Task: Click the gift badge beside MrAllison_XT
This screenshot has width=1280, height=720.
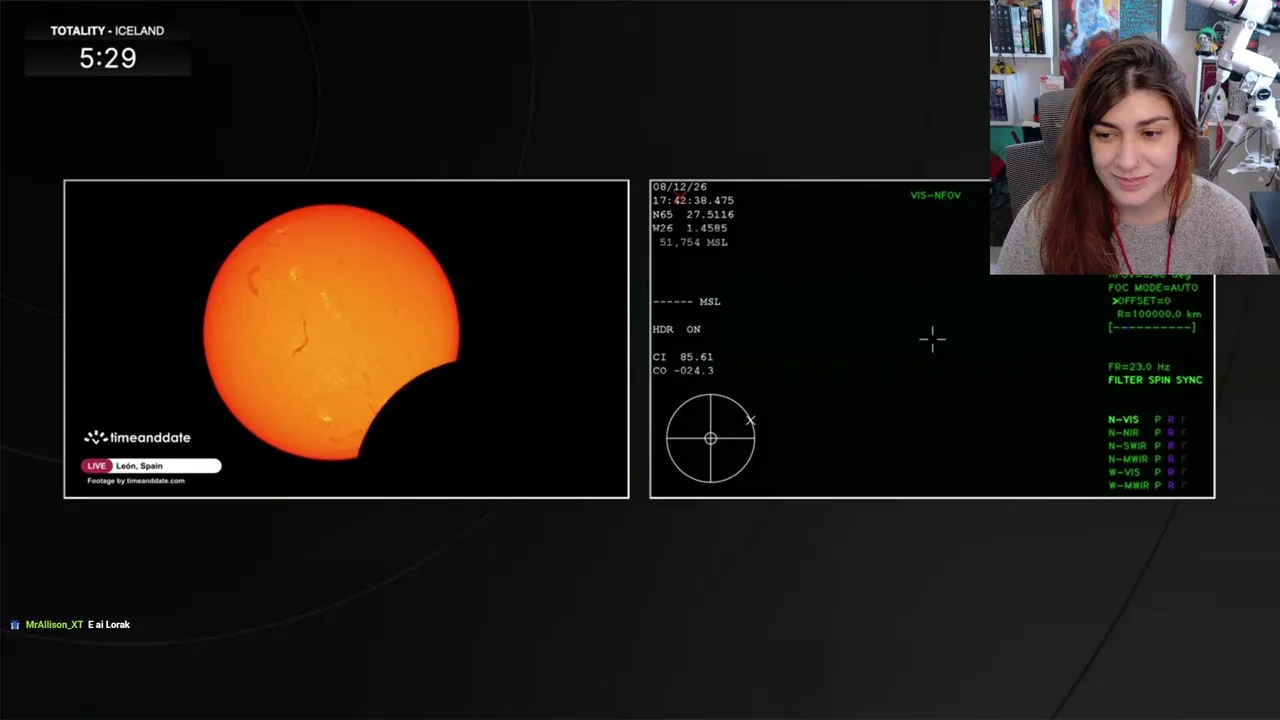Action: pyautogui.click(x=15, y=625)
